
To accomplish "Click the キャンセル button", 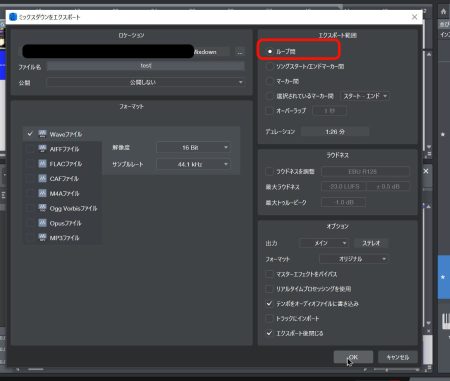I will coord(398,357).
